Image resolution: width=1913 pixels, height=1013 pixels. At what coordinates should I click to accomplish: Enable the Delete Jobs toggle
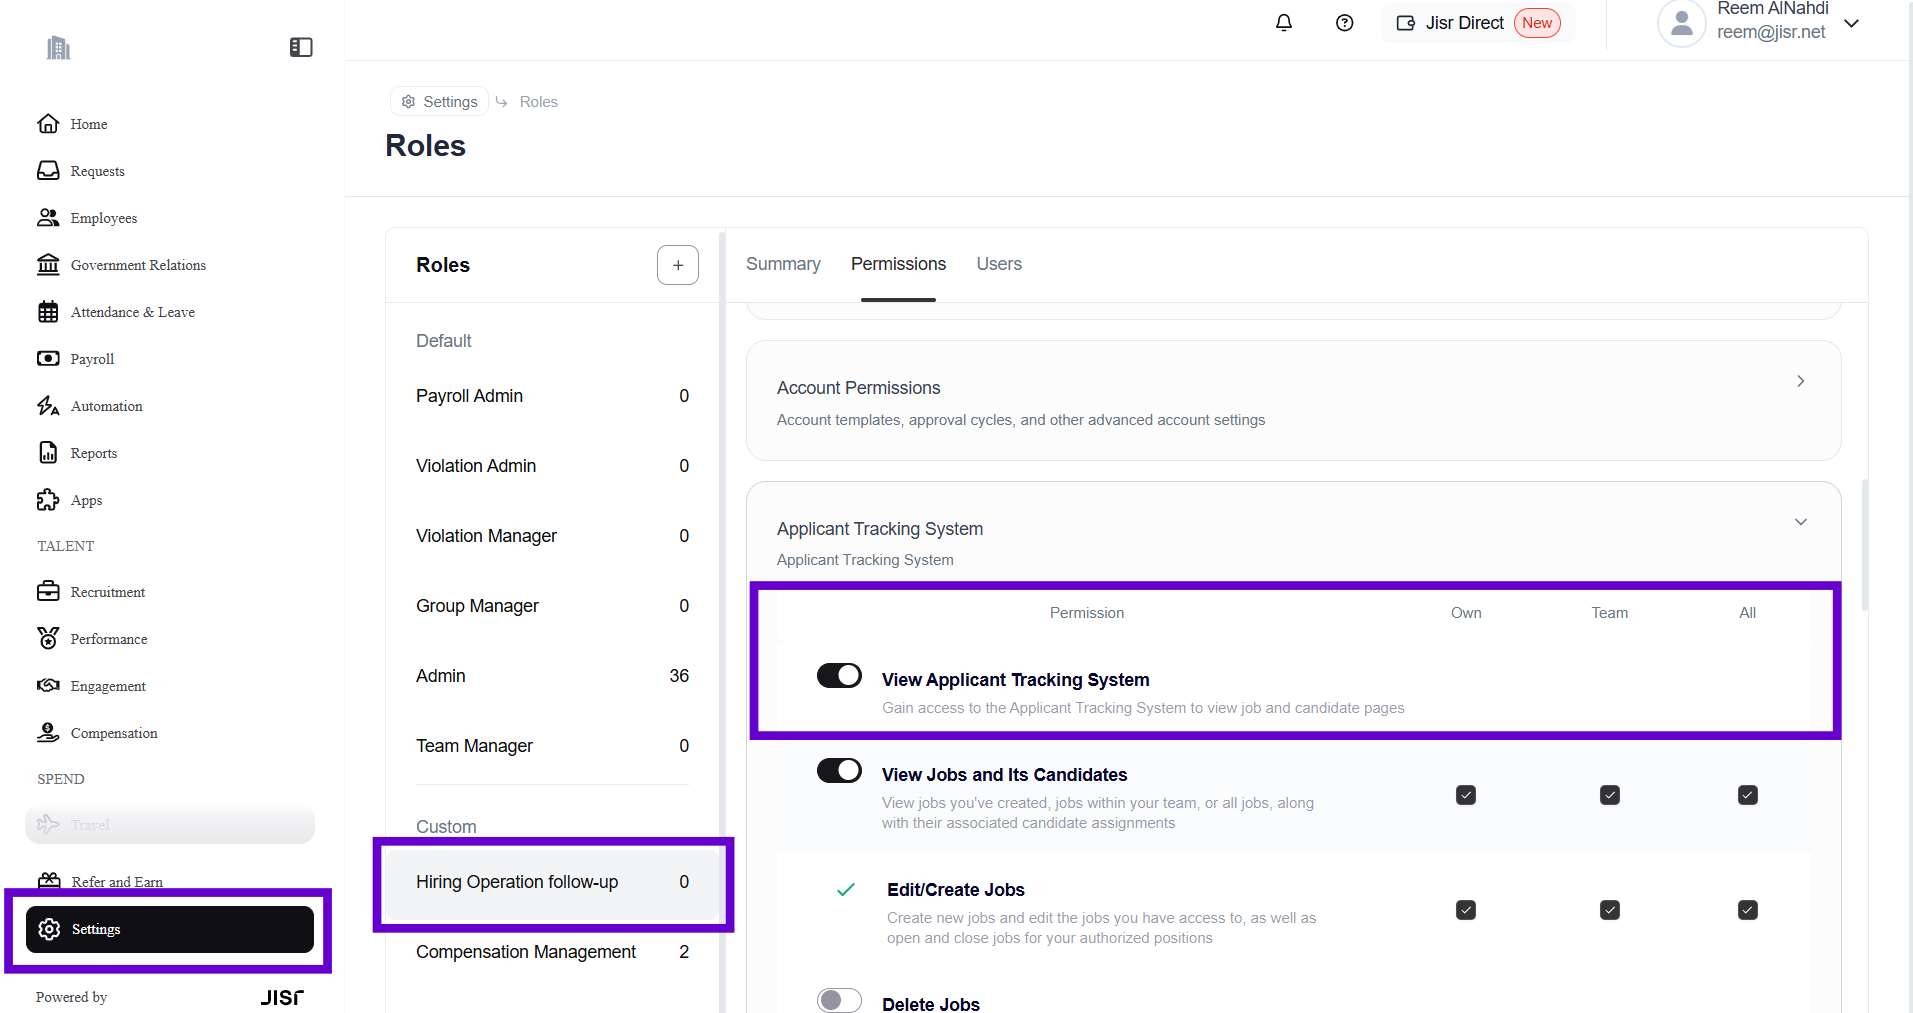coord(839,1000)
